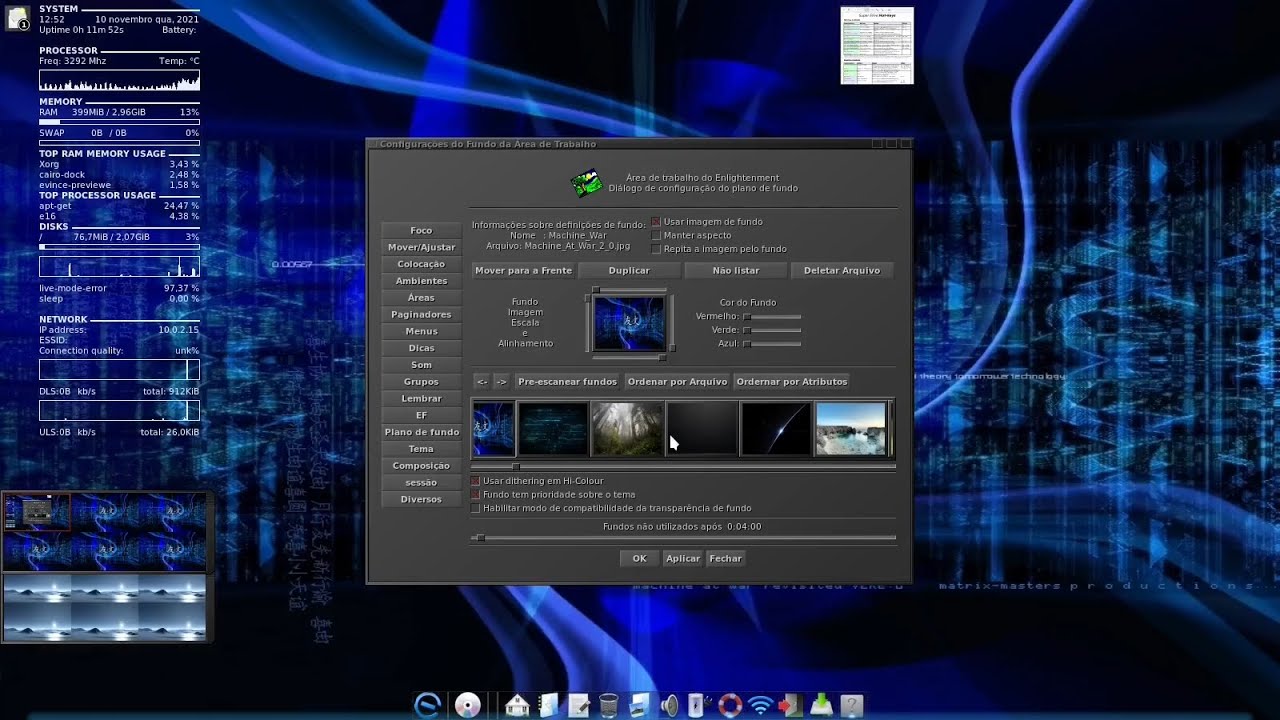Open the EF section
The height and width of the screenshot is (720, 1280).
[x=421, y=415]
